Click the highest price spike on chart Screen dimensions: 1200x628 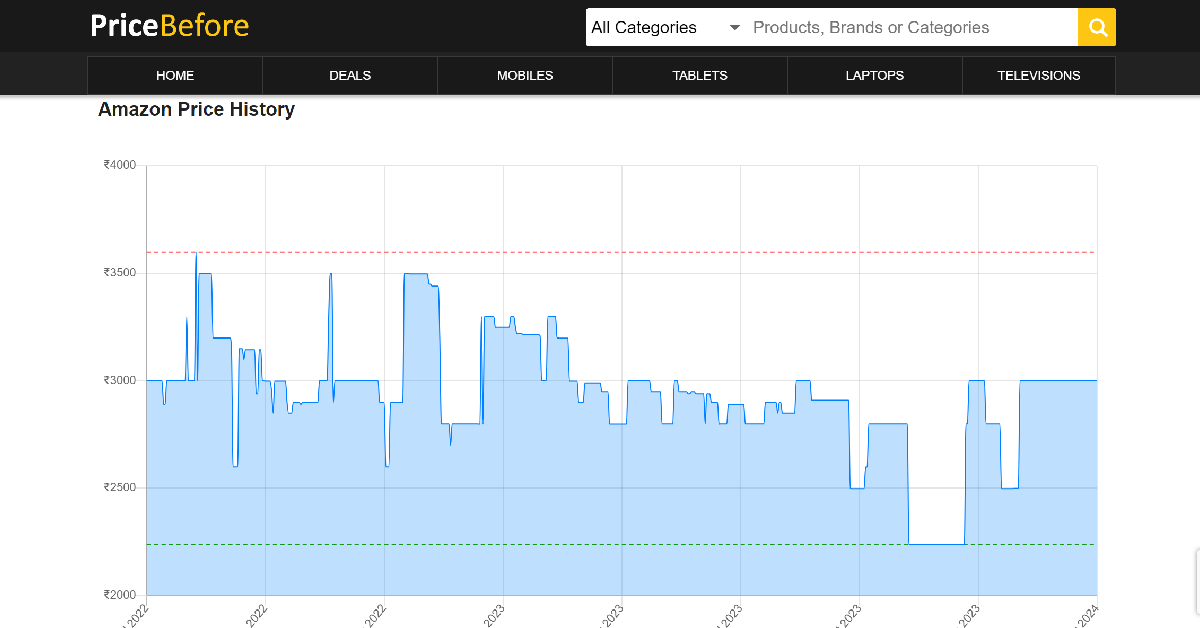[195, 254]
